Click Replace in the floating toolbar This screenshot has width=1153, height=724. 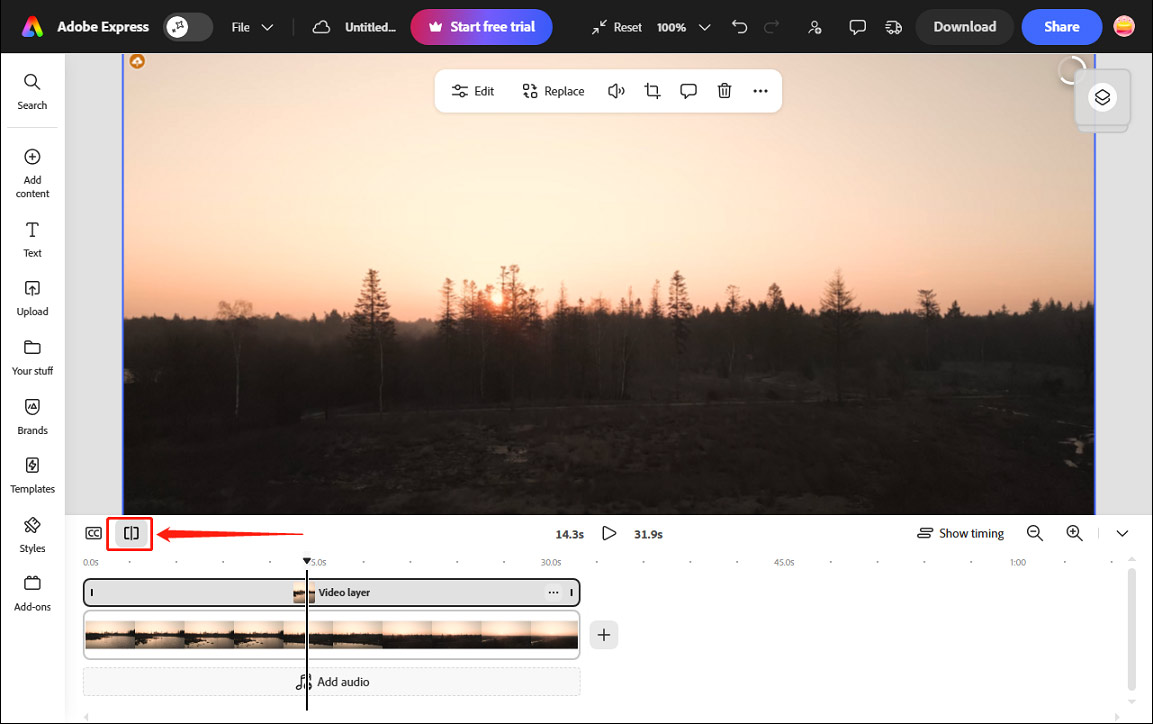pos(553,91)
